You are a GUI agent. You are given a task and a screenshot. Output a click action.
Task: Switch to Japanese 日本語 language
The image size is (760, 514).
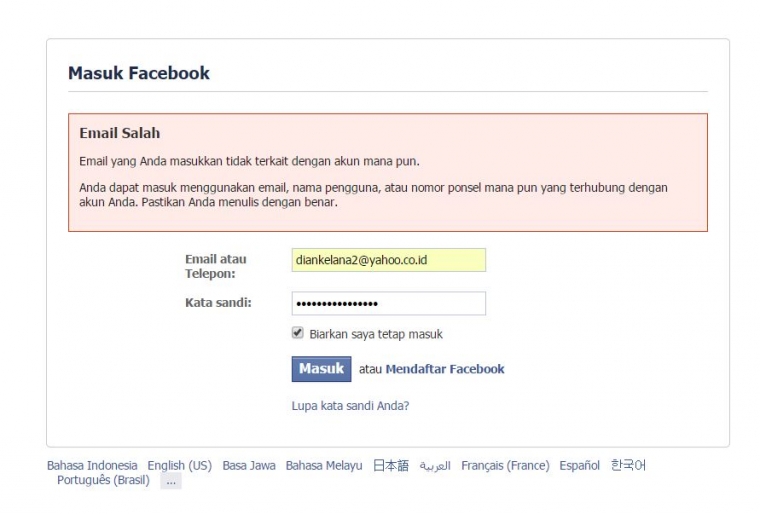391,466
